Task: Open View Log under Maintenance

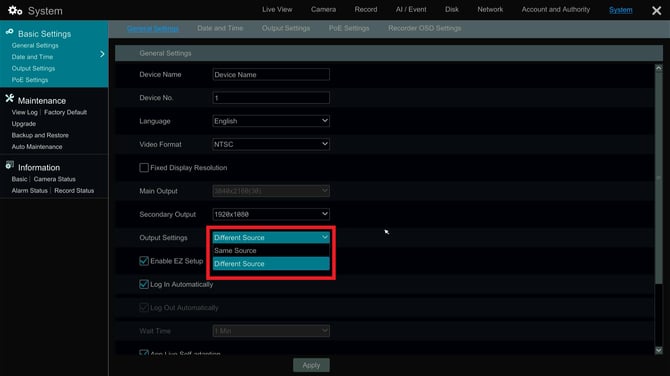Action: coord(24,112)
